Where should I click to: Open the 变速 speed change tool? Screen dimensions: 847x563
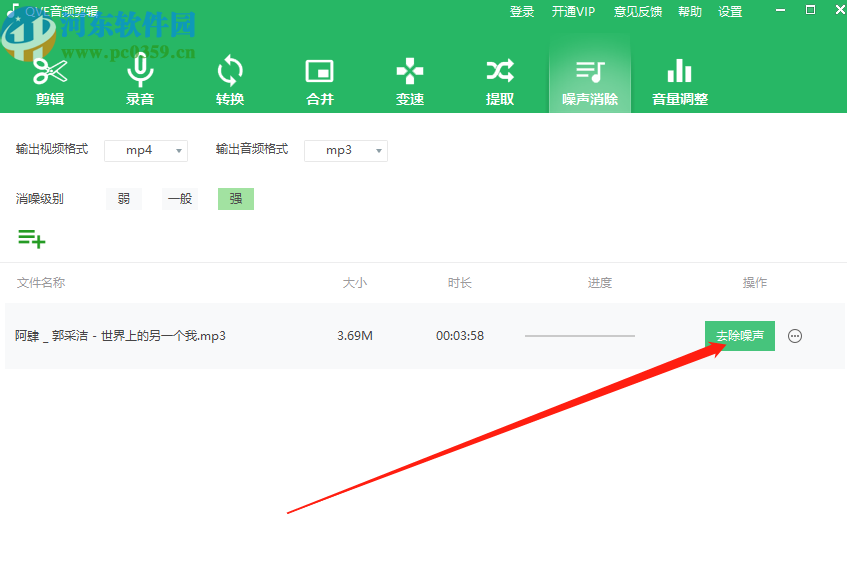[x=410, y=81]
